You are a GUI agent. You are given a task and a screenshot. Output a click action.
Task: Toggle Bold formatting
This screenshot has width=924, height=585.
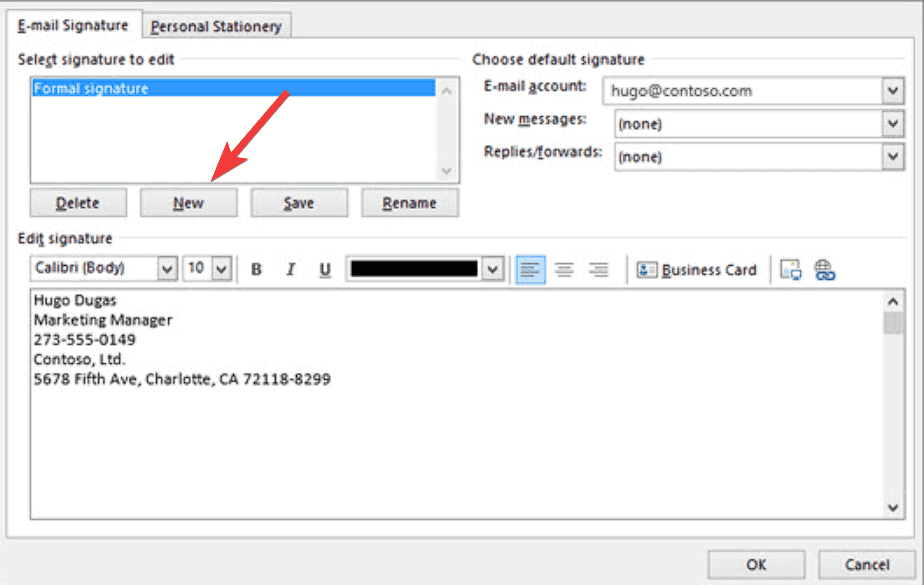[256, 269]
